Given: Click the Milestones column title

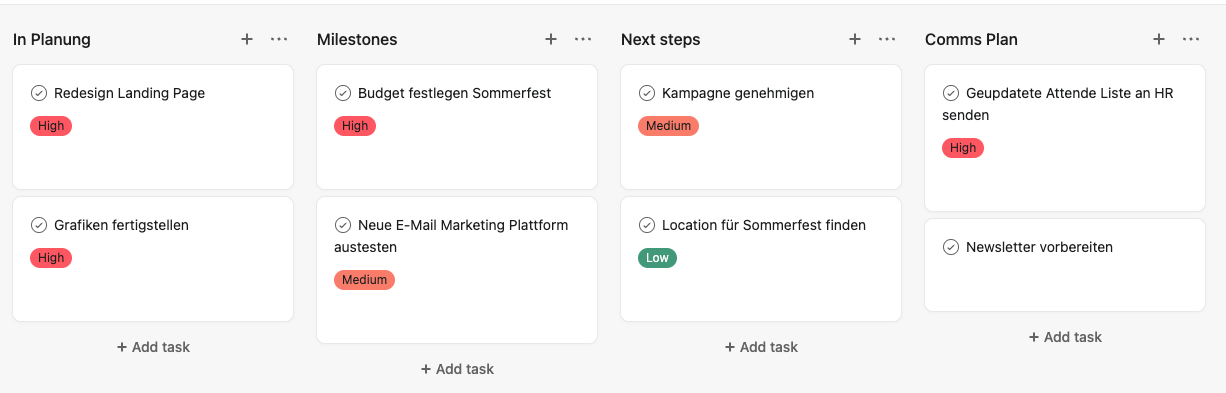Looking at the screenshot, I should pos(357,39).
